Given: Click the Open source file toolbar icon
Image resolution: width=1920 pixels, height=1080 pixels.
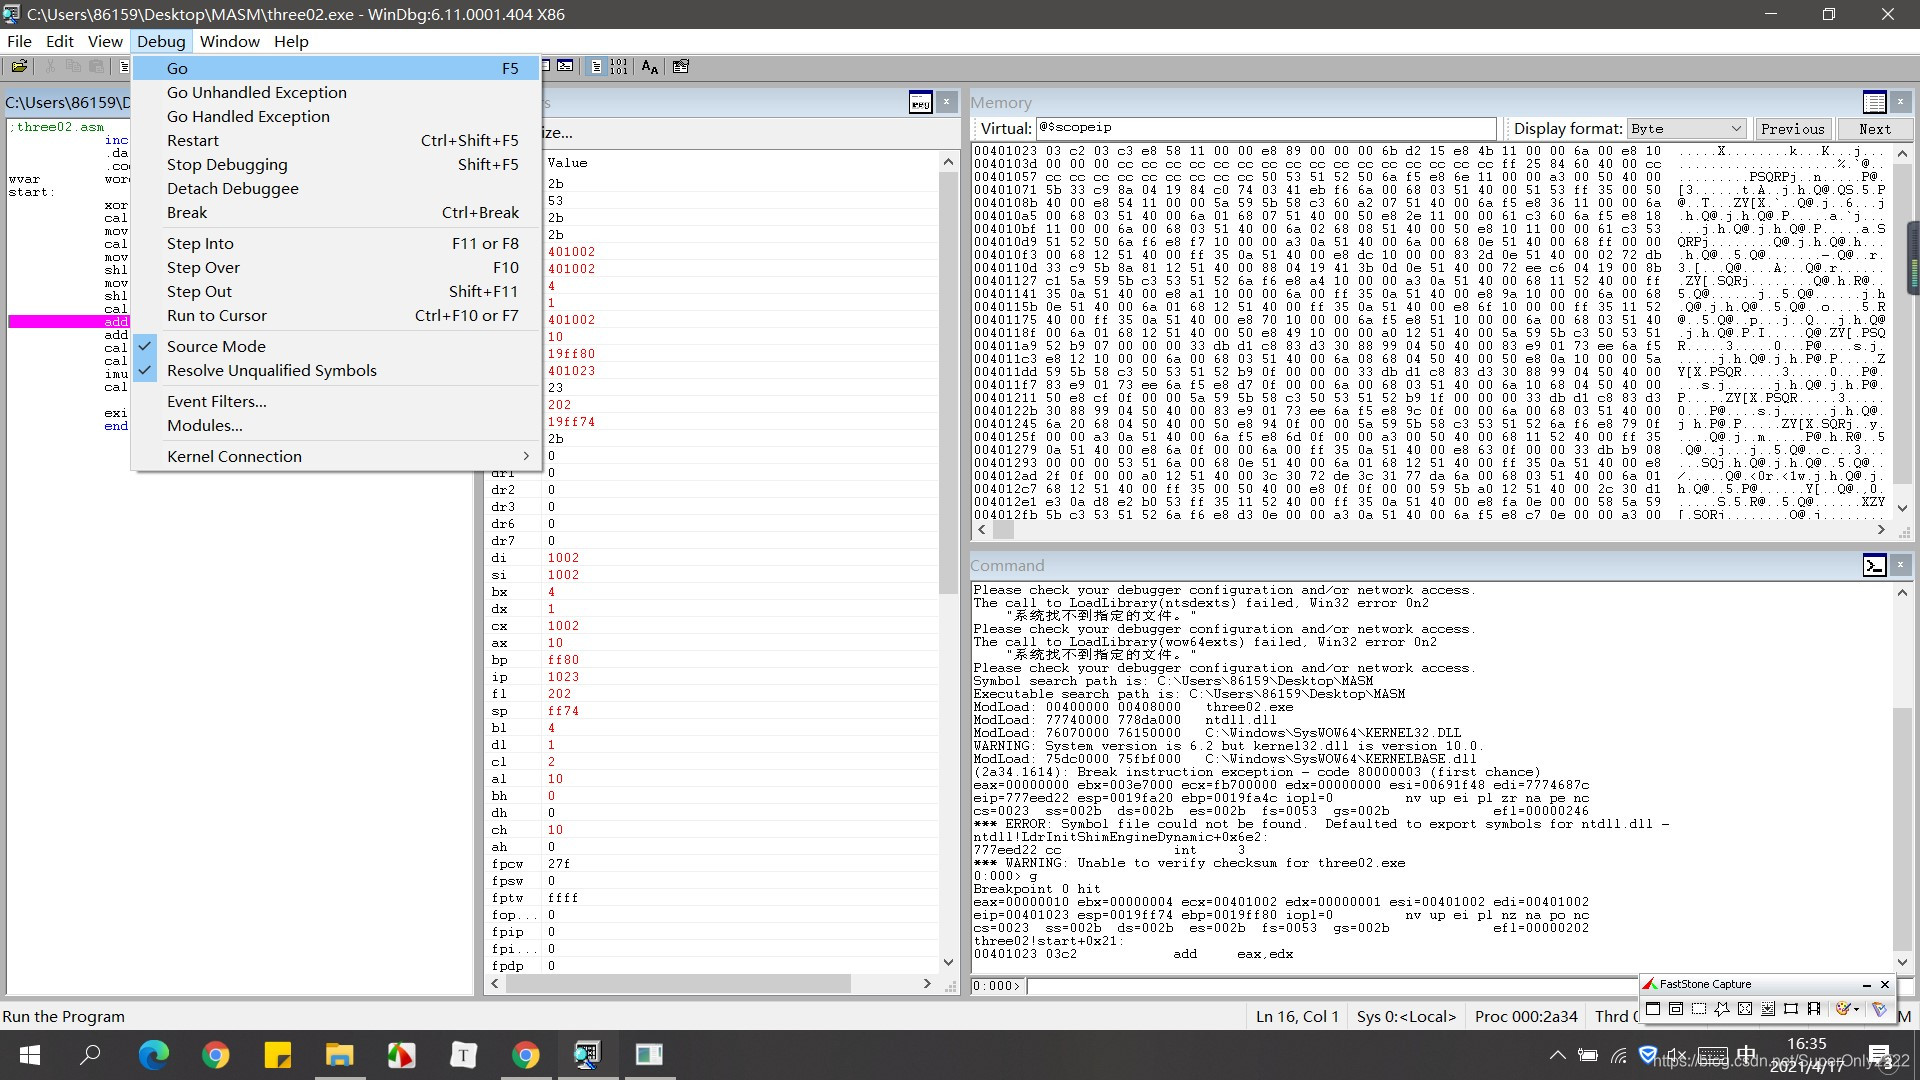Looking at the screenshot, I should click(x=19, y=67).
